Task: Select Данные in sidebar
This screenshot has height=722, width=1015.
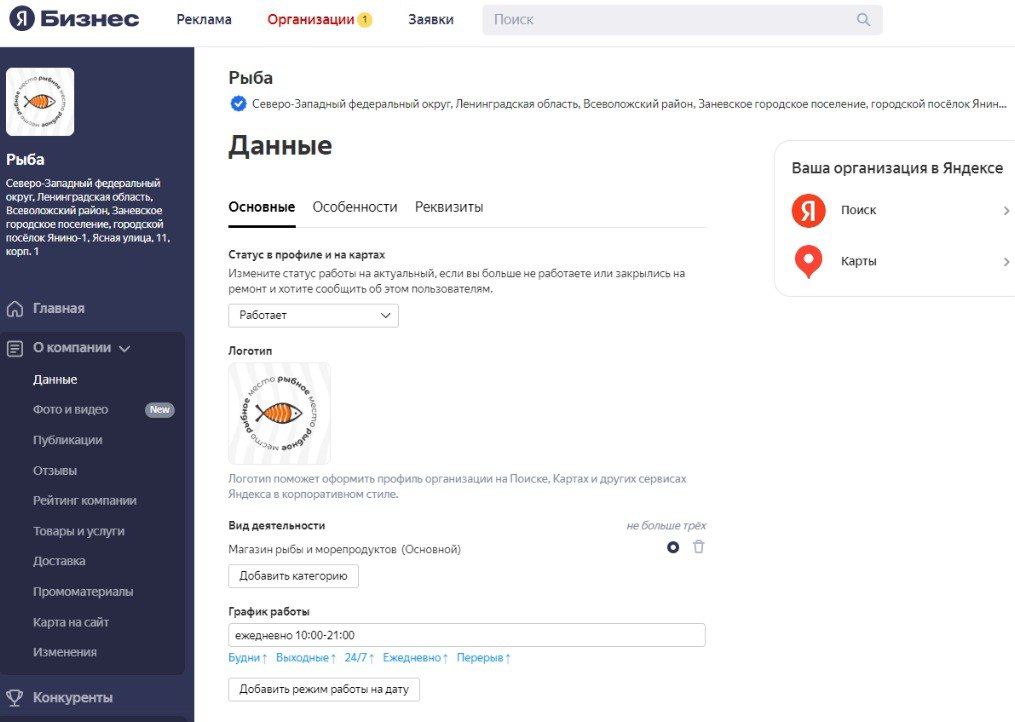Action: coord(55,380)
